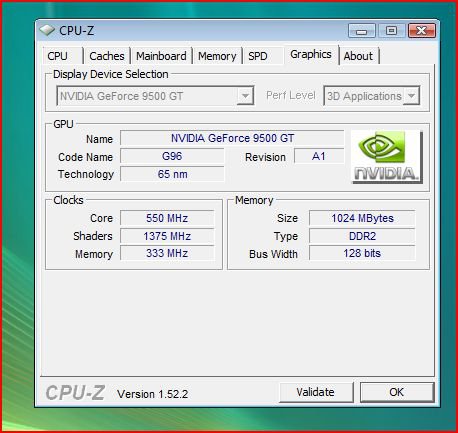Open the SPD tab
This screenshot has width=458, height=433.
click(x=258, y=56)
